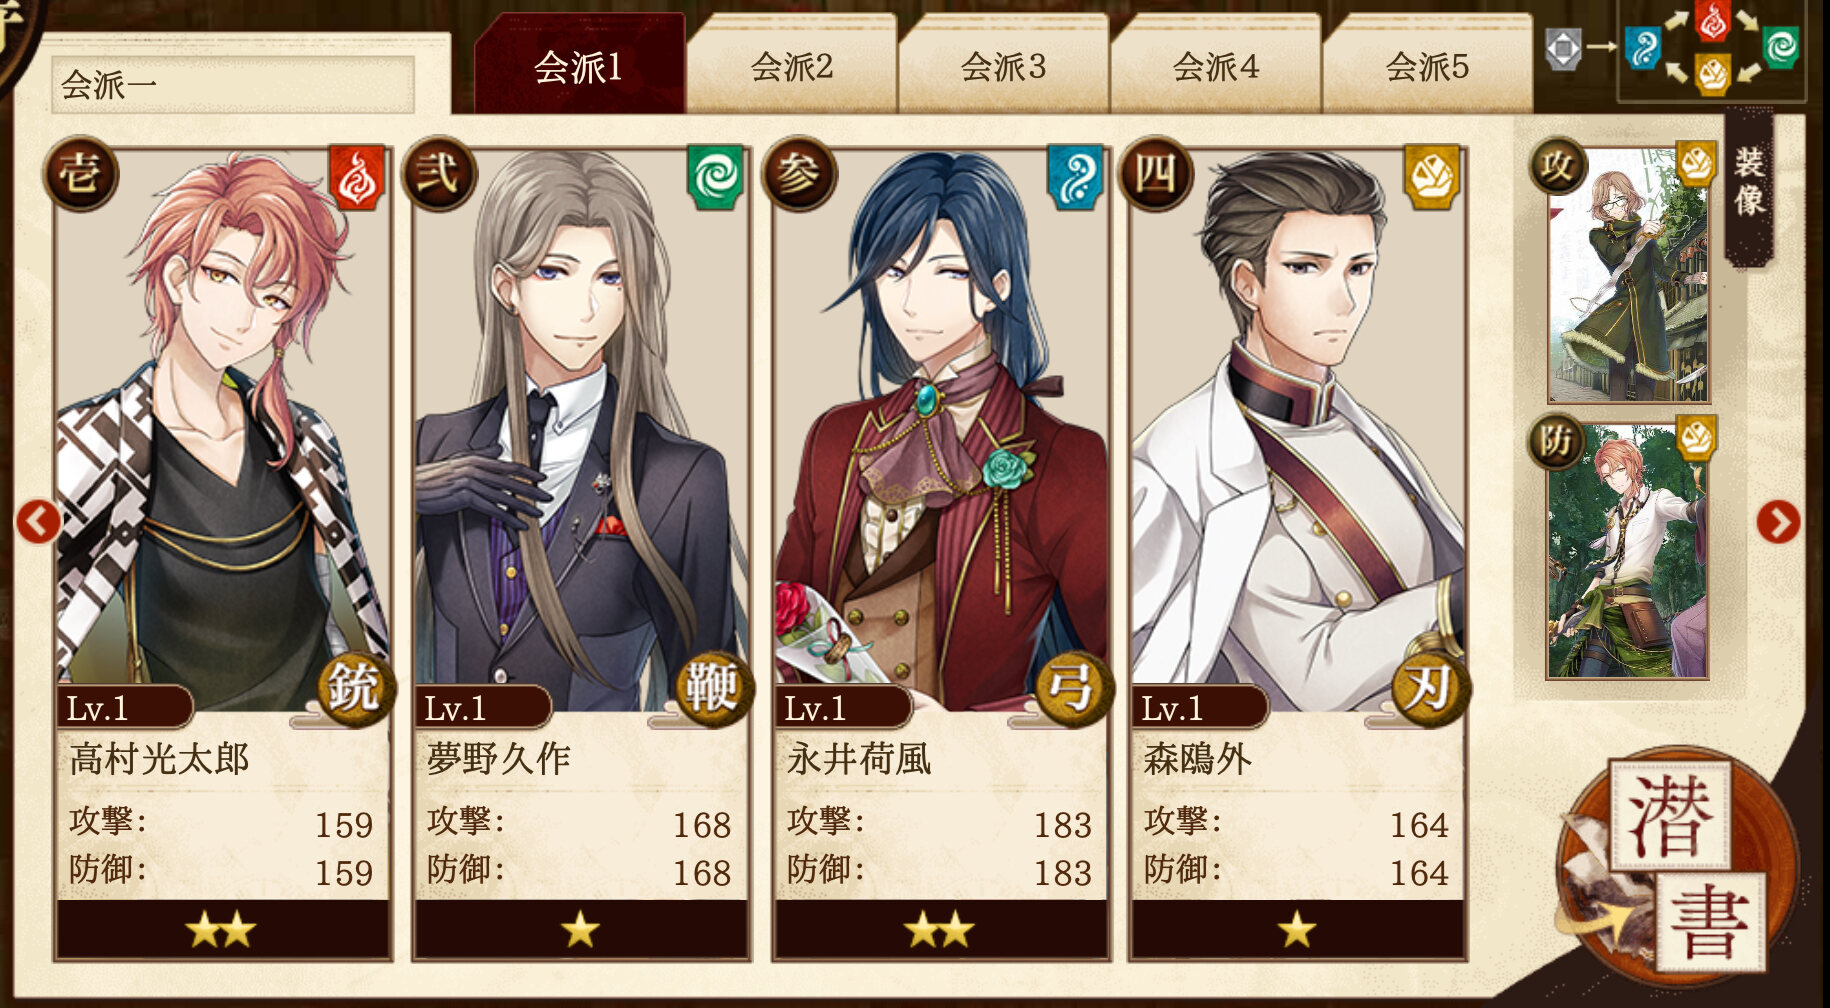Click the 刃 blade weapon badge
Image resolution: width=1830 pixels, height=1008 pixels.
[1430, 687]
